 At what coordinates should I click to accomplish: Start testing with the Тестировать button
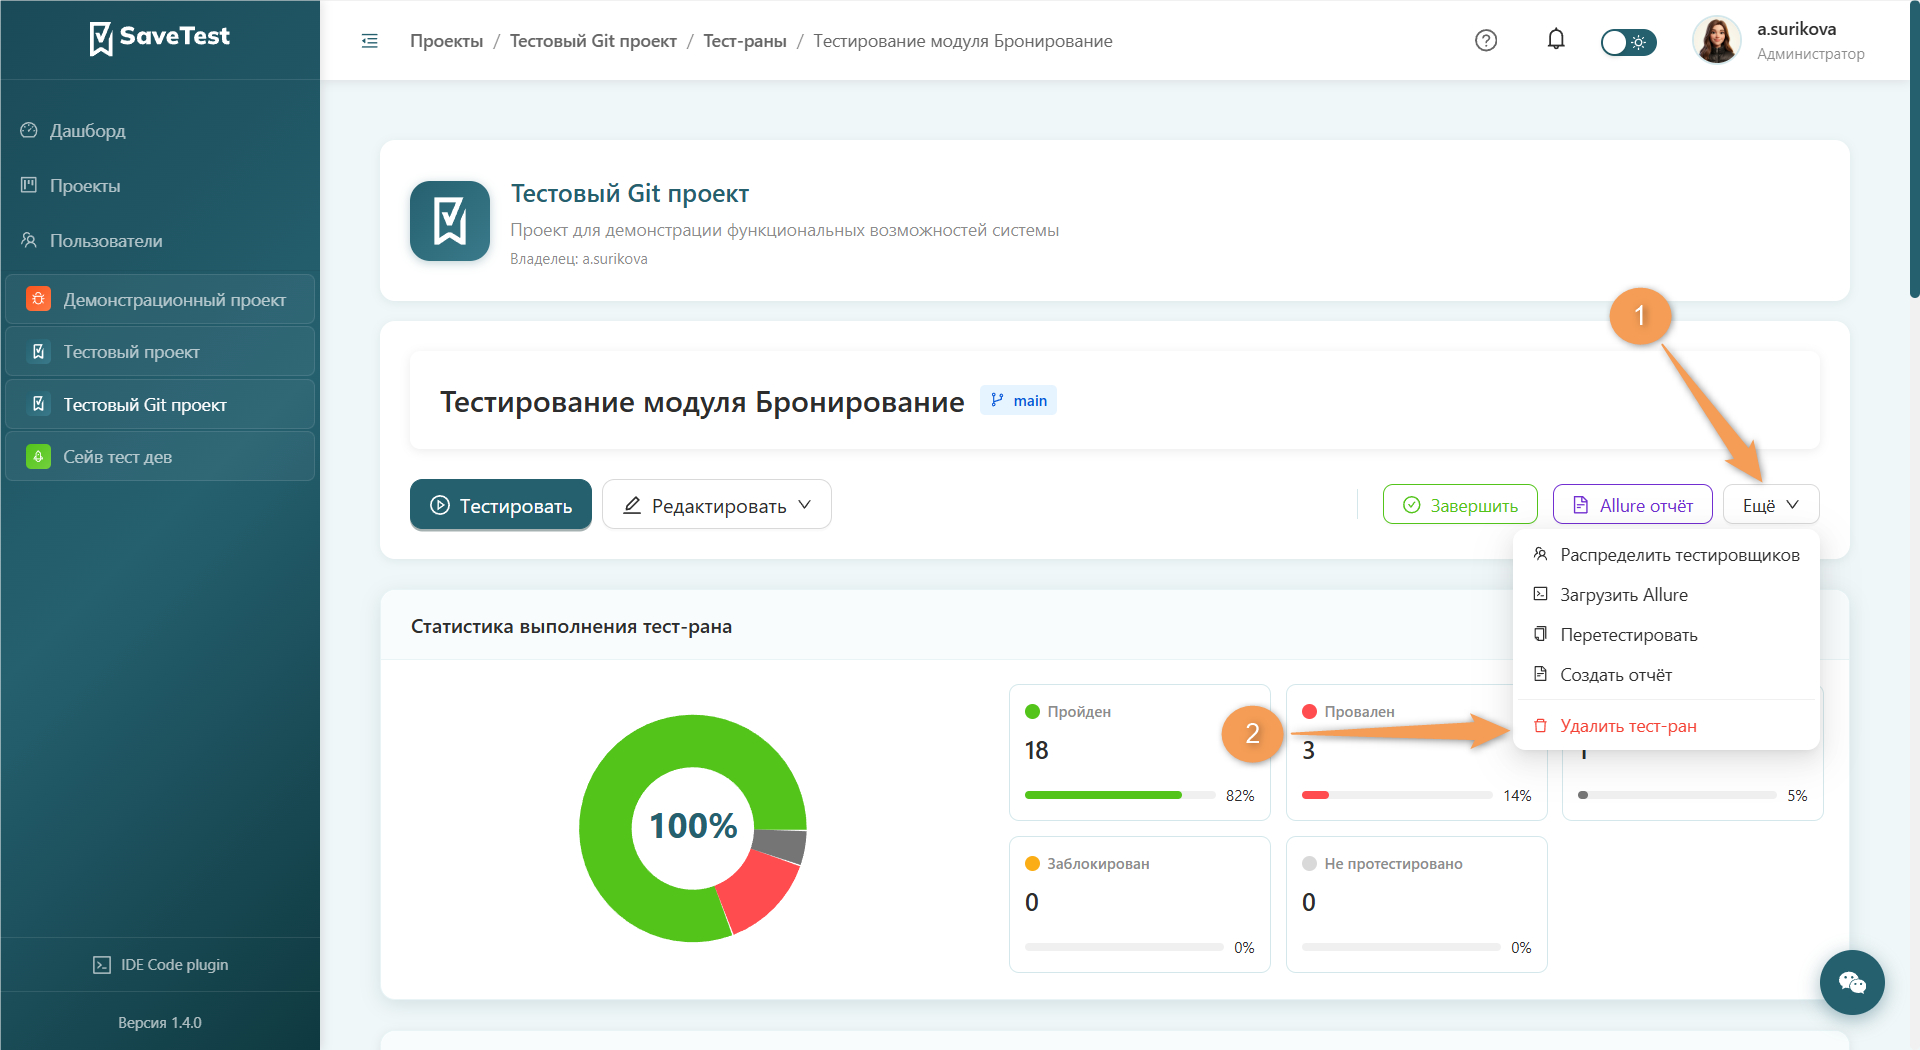[501, 505]
